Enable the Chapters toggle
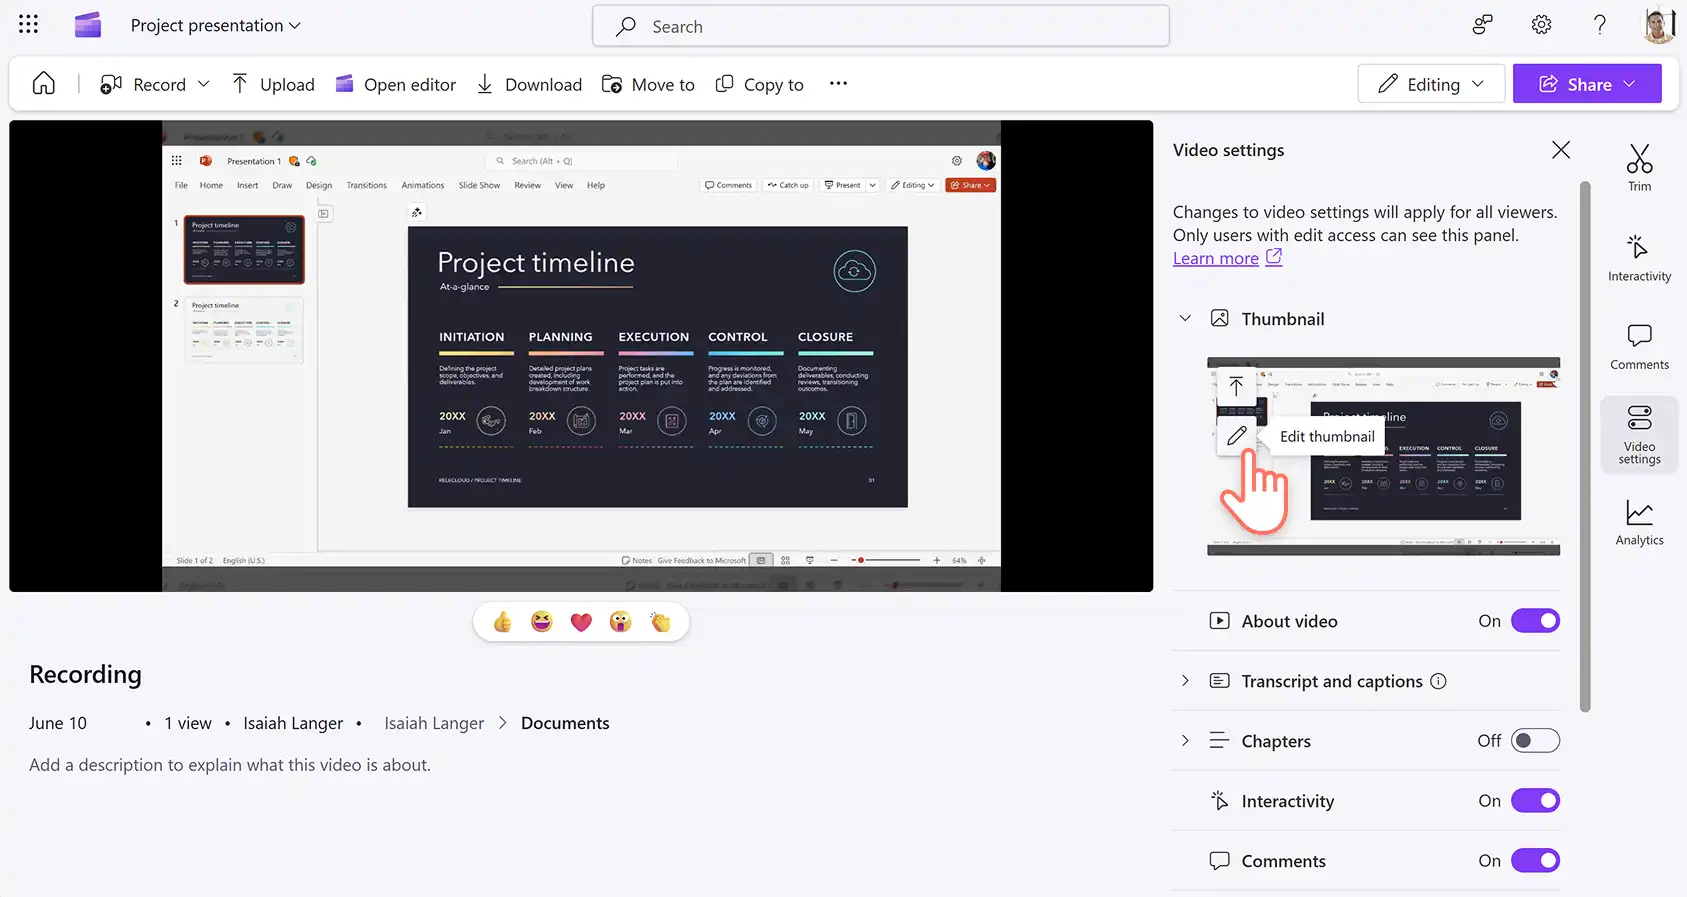 [1535, 741]
